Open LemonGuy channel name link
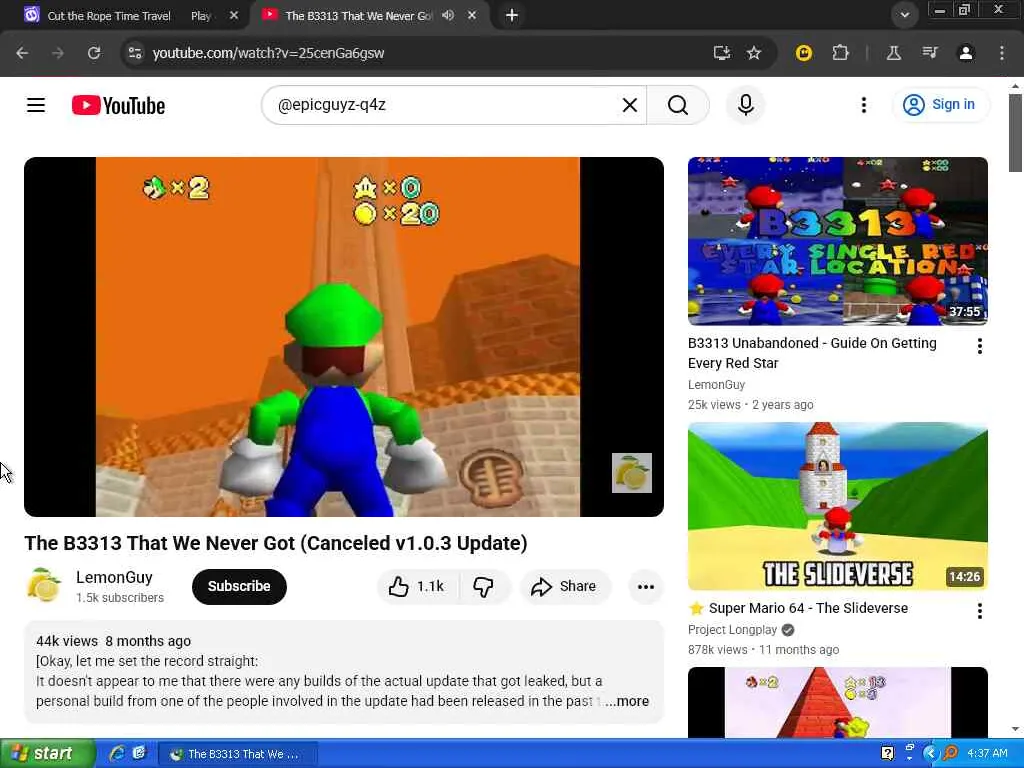This screenshot has width=1024, height=768. [x=114, y=577]
